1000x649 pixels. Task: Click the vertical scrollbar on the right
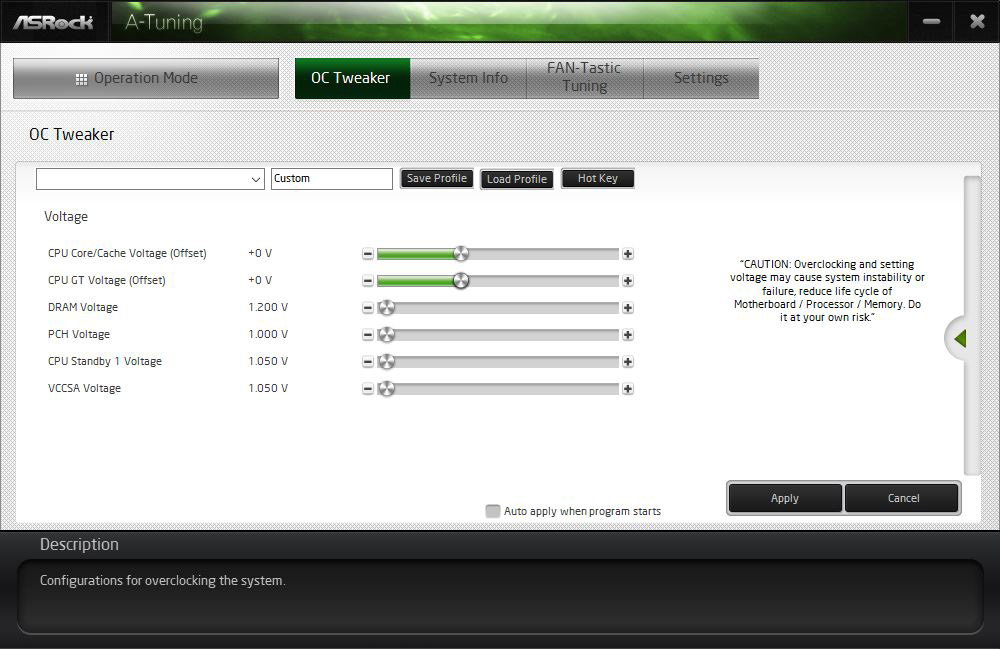(972, 325)
